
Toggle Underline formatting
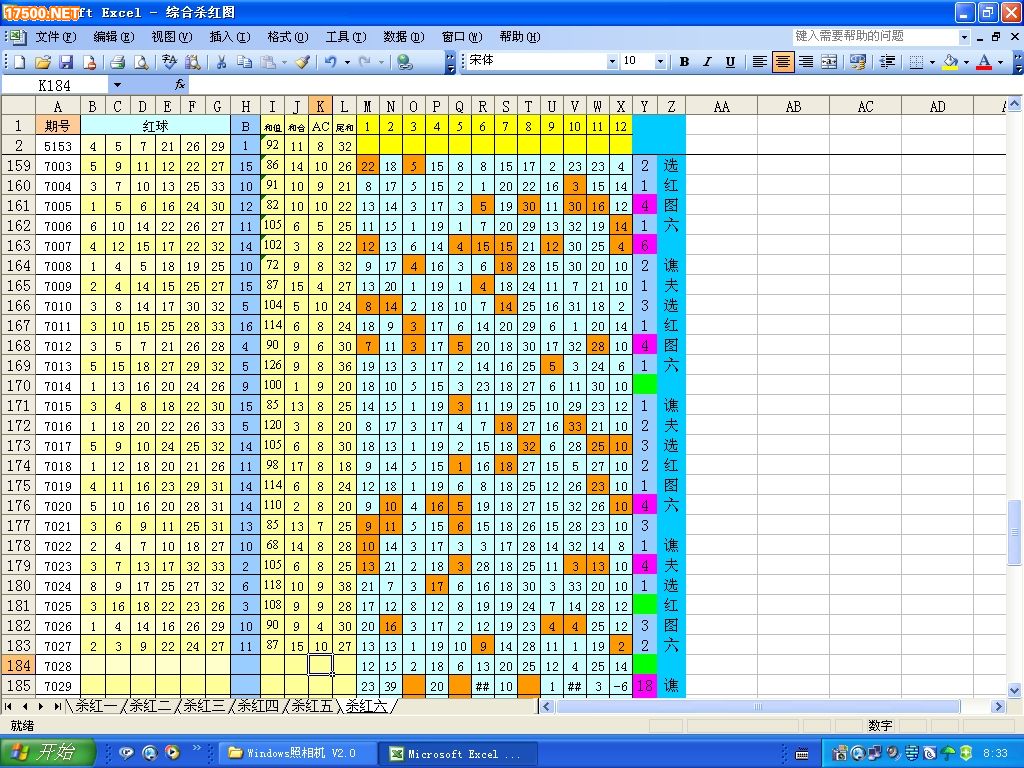coord(730,62)
